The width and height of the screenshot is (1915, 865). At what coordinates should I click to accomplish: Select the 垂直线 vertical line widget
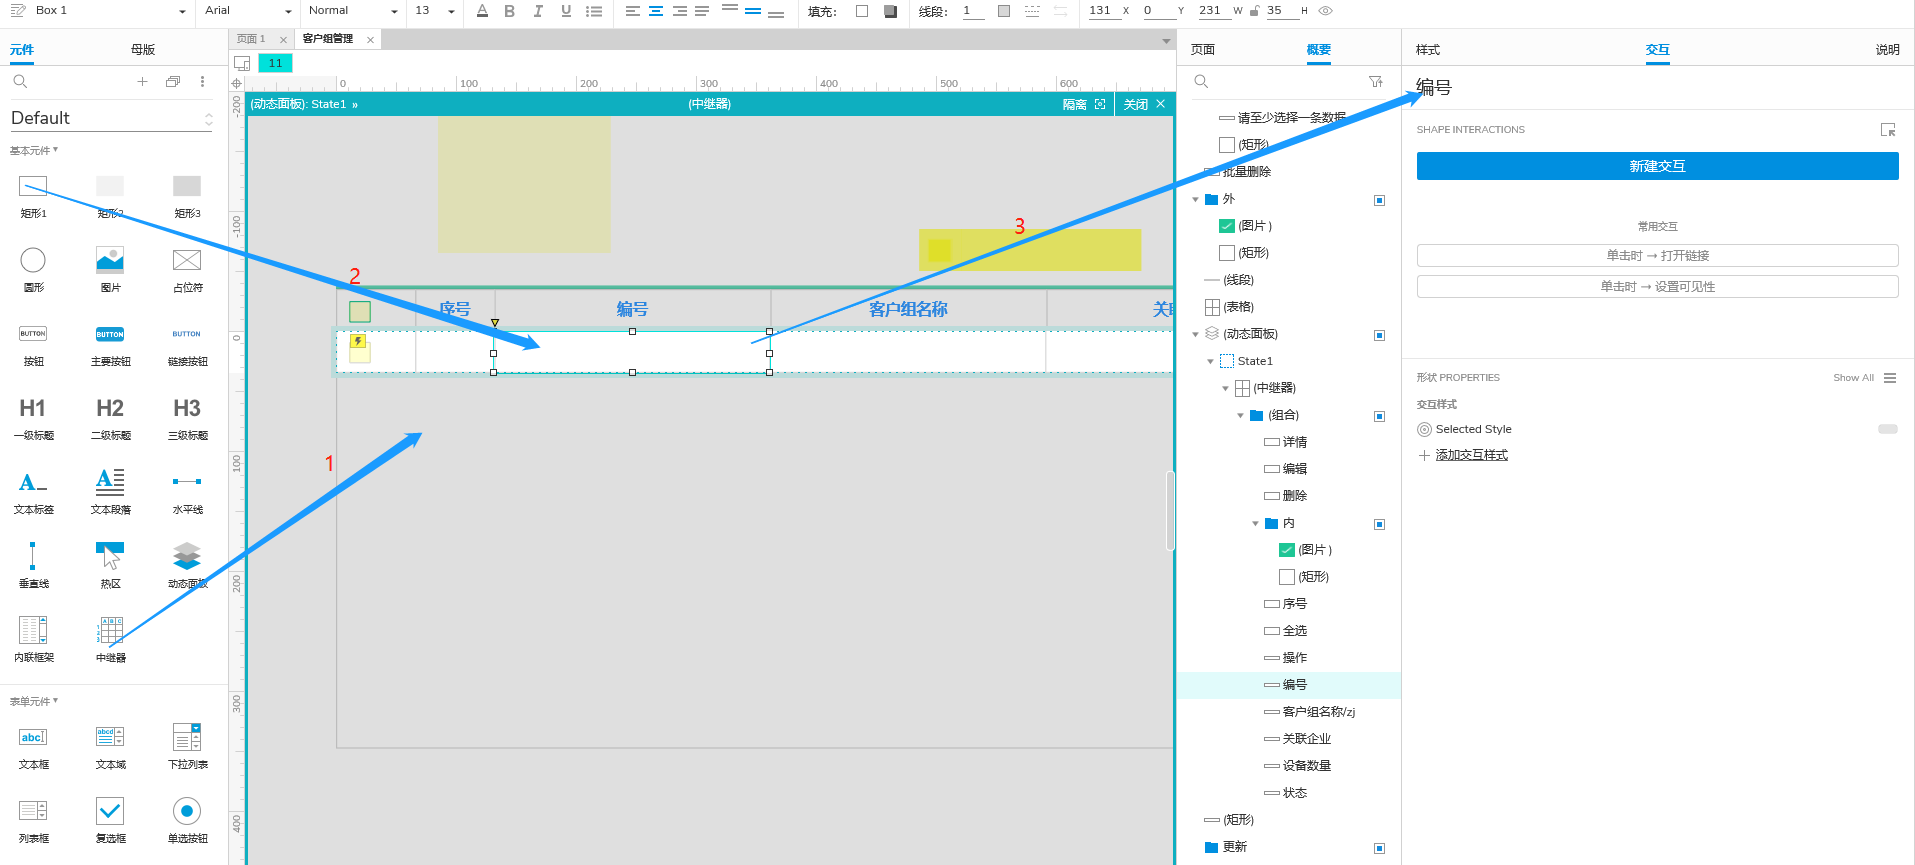pyautogui.click(x=33, y=566)
